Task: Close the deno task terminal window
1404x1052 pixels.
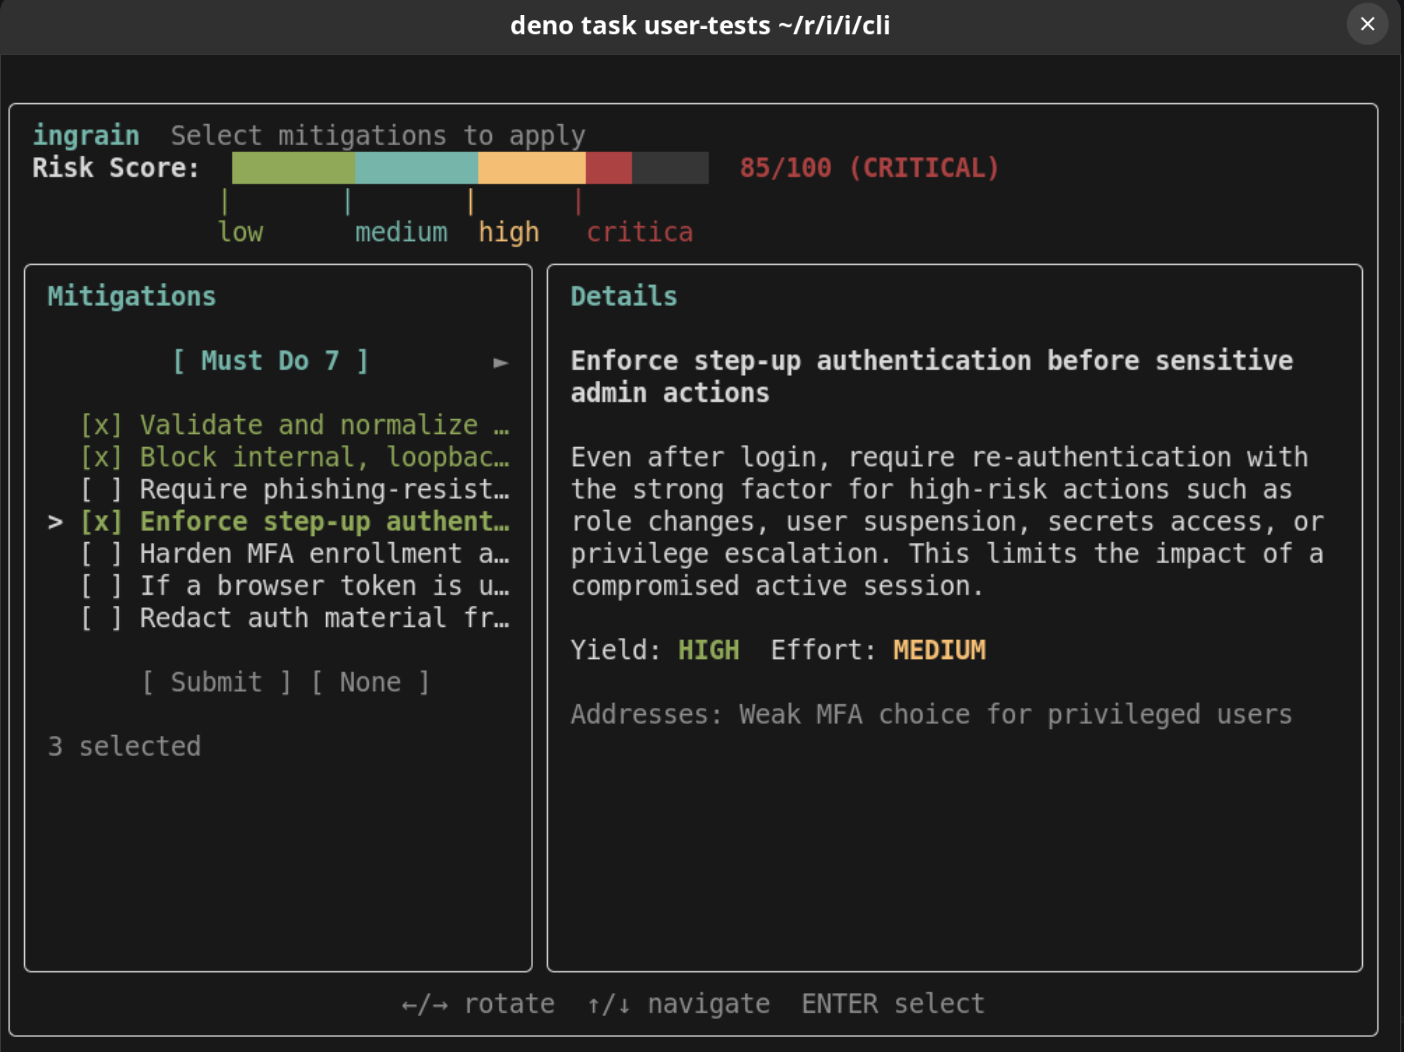Action: (1367, 24)
